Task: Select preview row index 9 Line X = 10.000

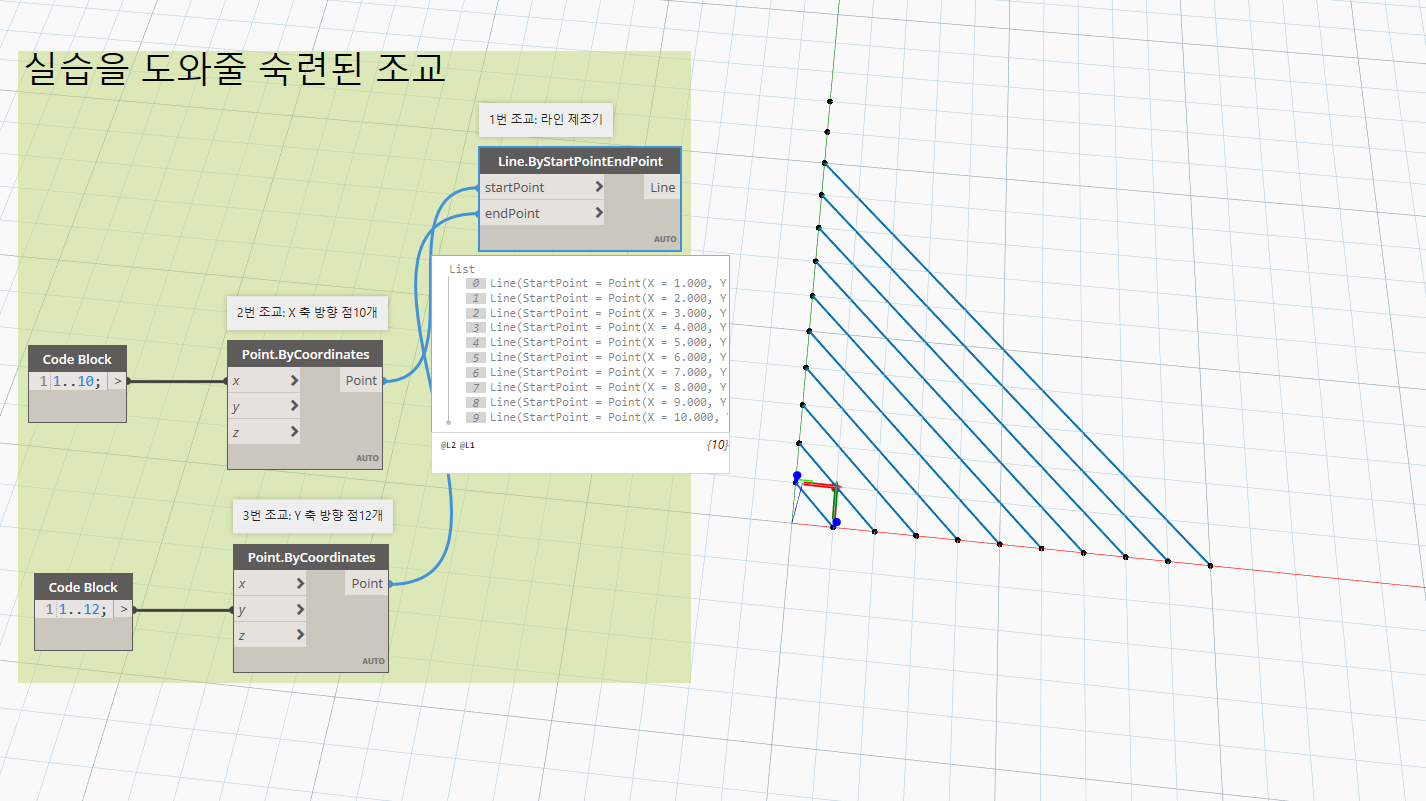Action: (x=596, y=417)
